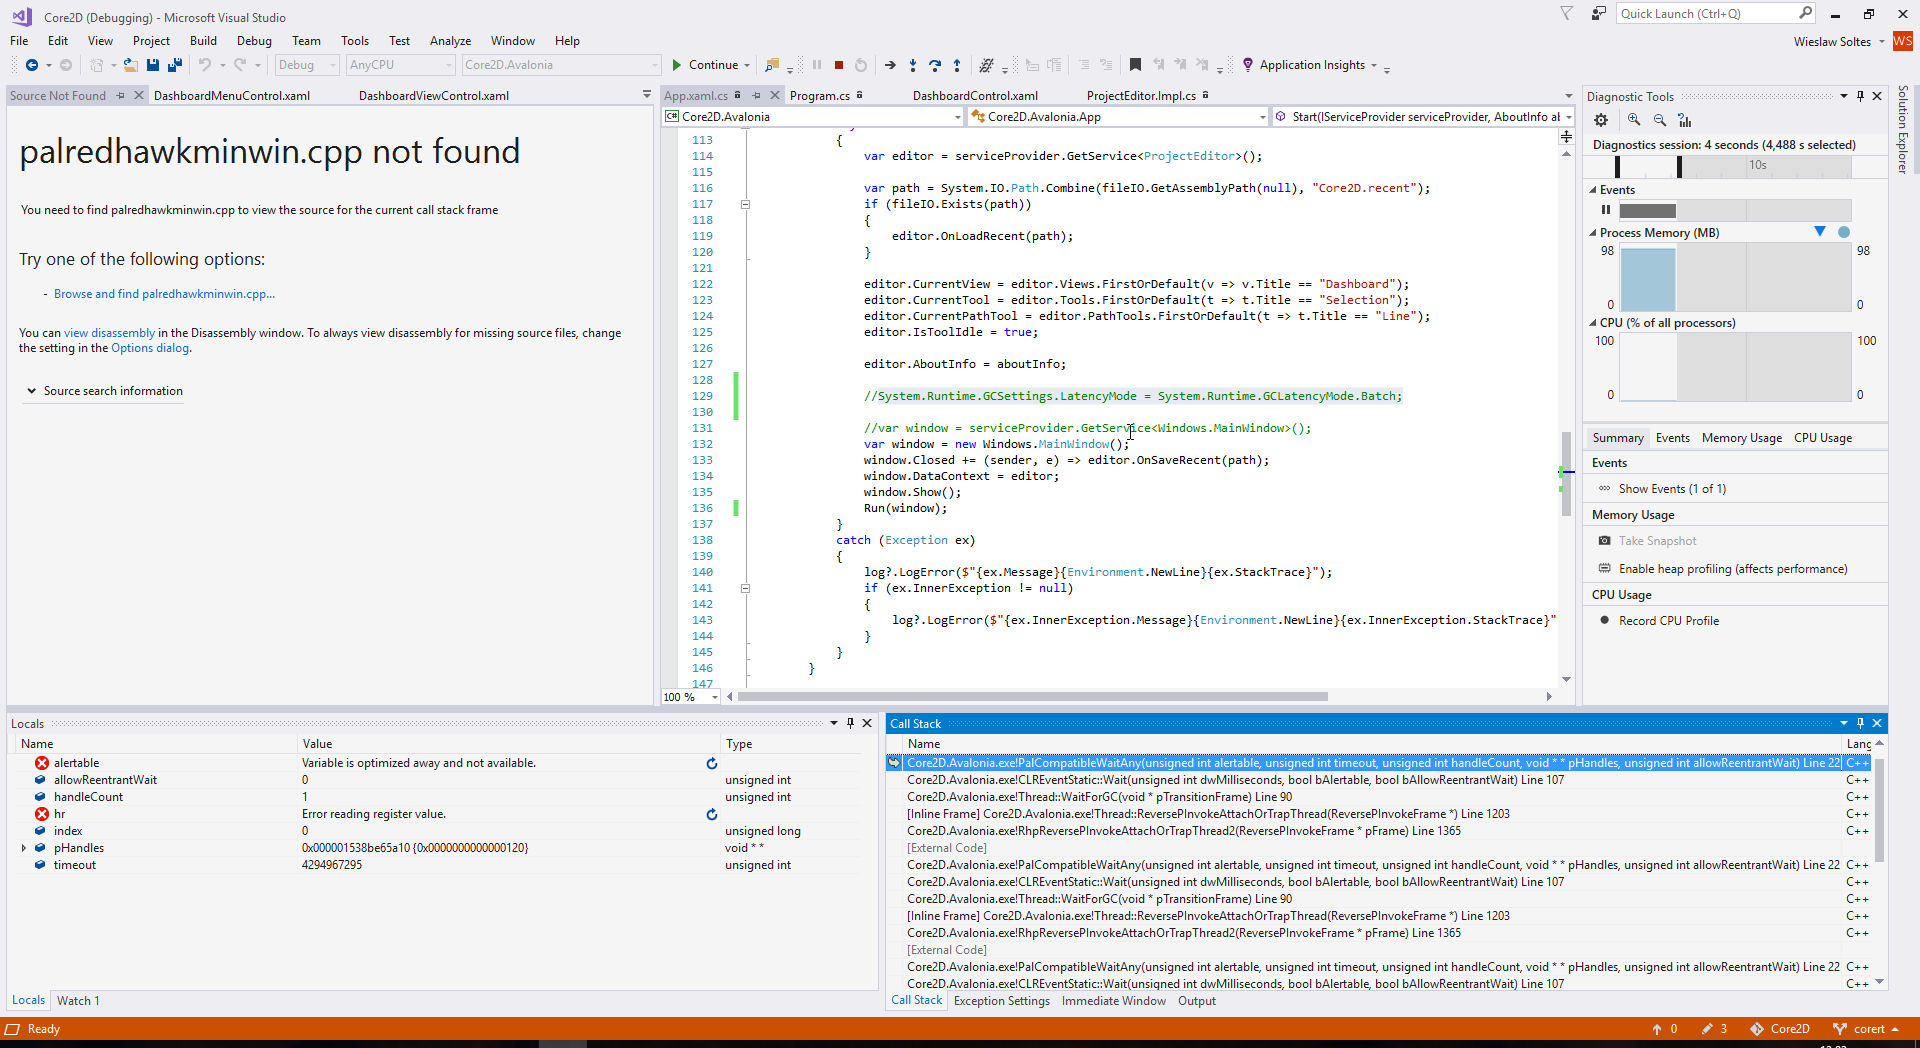Screen dimensions: 1920x1048
Task: Pin the Diagnostic Tools panel
Action: pos(1860,96)
